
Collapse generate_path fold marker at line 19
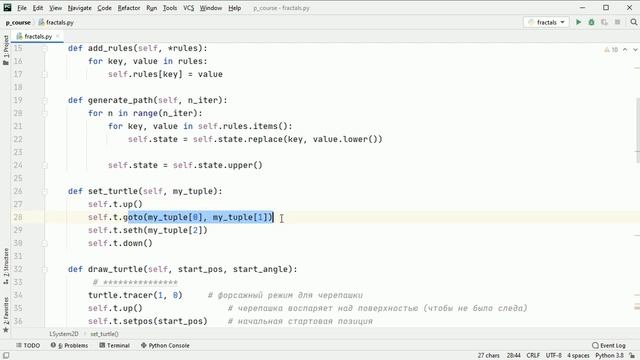tap(44, 100)
